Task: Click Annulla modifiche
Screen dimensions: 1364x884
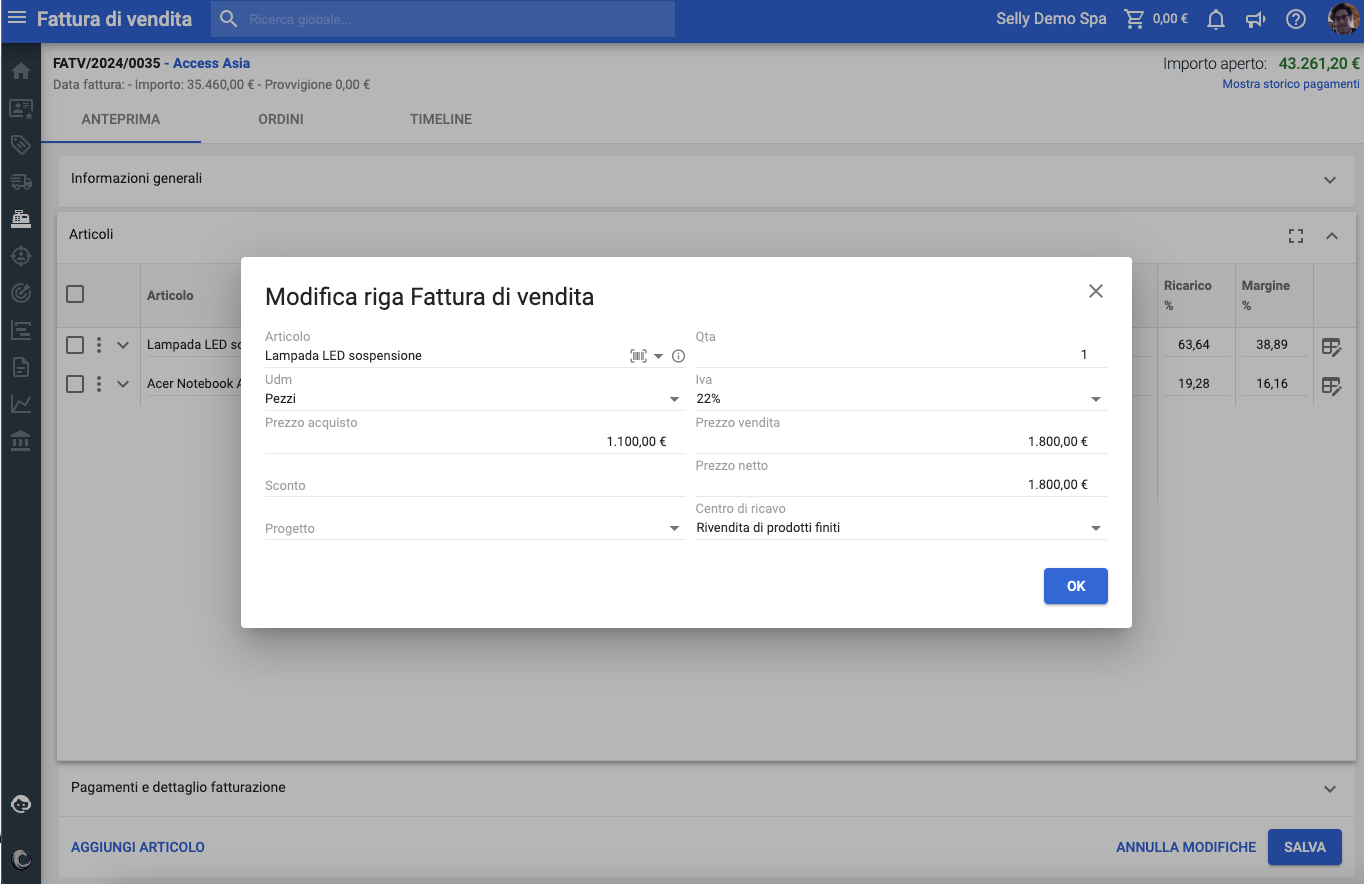Action: click(x=1186, y=847)
